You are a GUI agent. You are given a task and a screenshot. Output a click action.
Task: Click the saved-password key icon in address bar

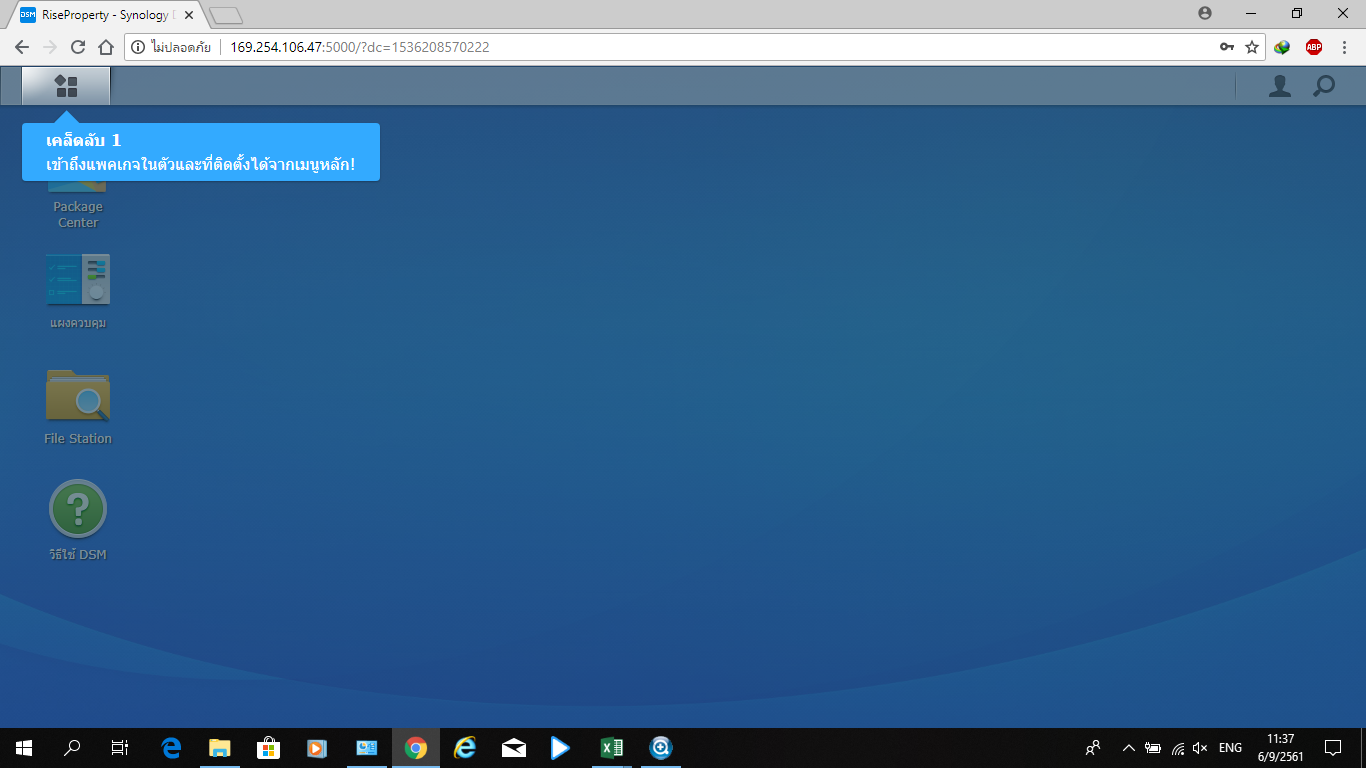(1227, 47)
